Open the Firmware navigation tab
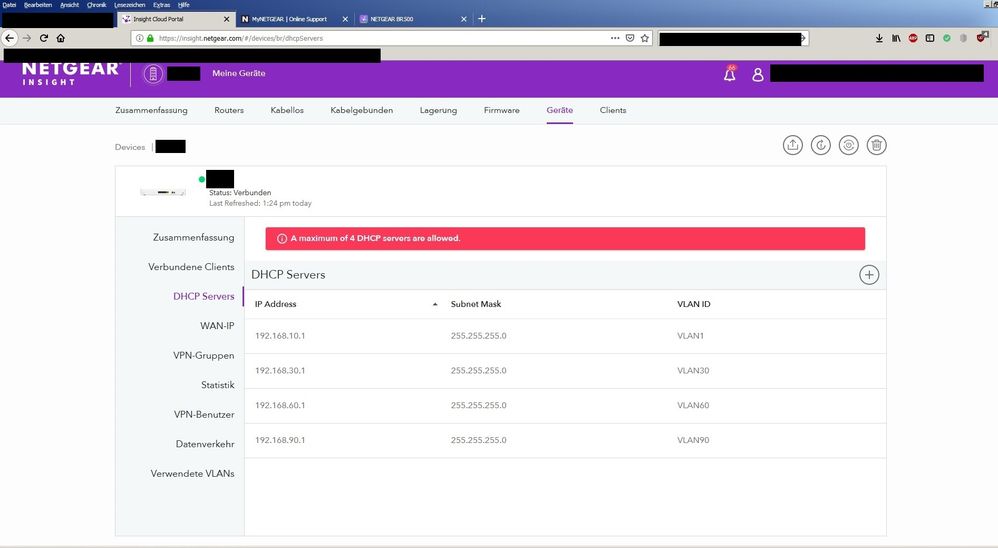Viewport: 998px width, 548px height. pos(502,110)
